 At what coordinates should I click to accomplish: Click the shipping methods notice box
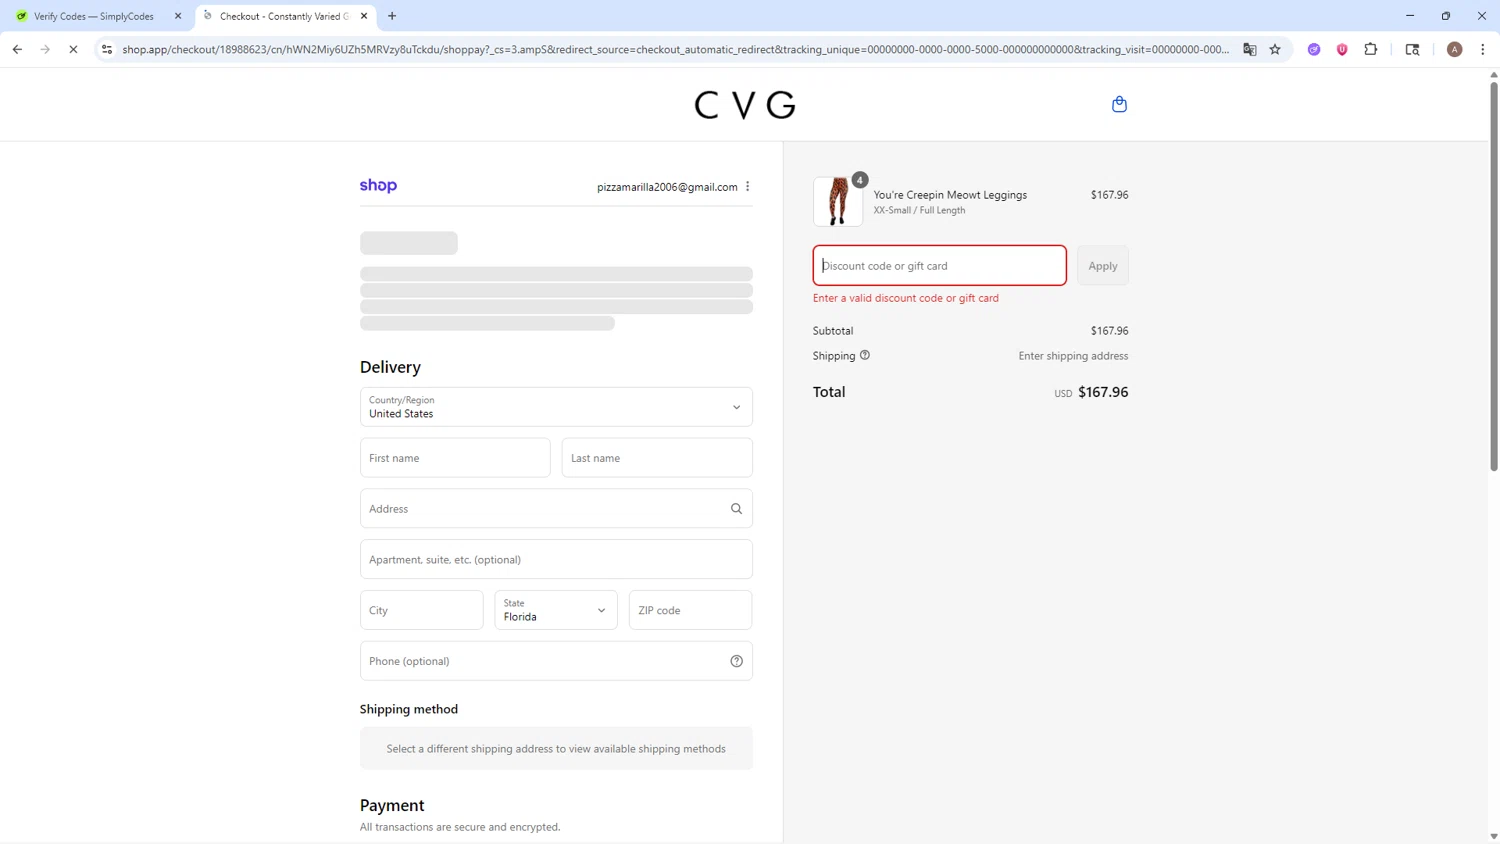tap(556, 749)
